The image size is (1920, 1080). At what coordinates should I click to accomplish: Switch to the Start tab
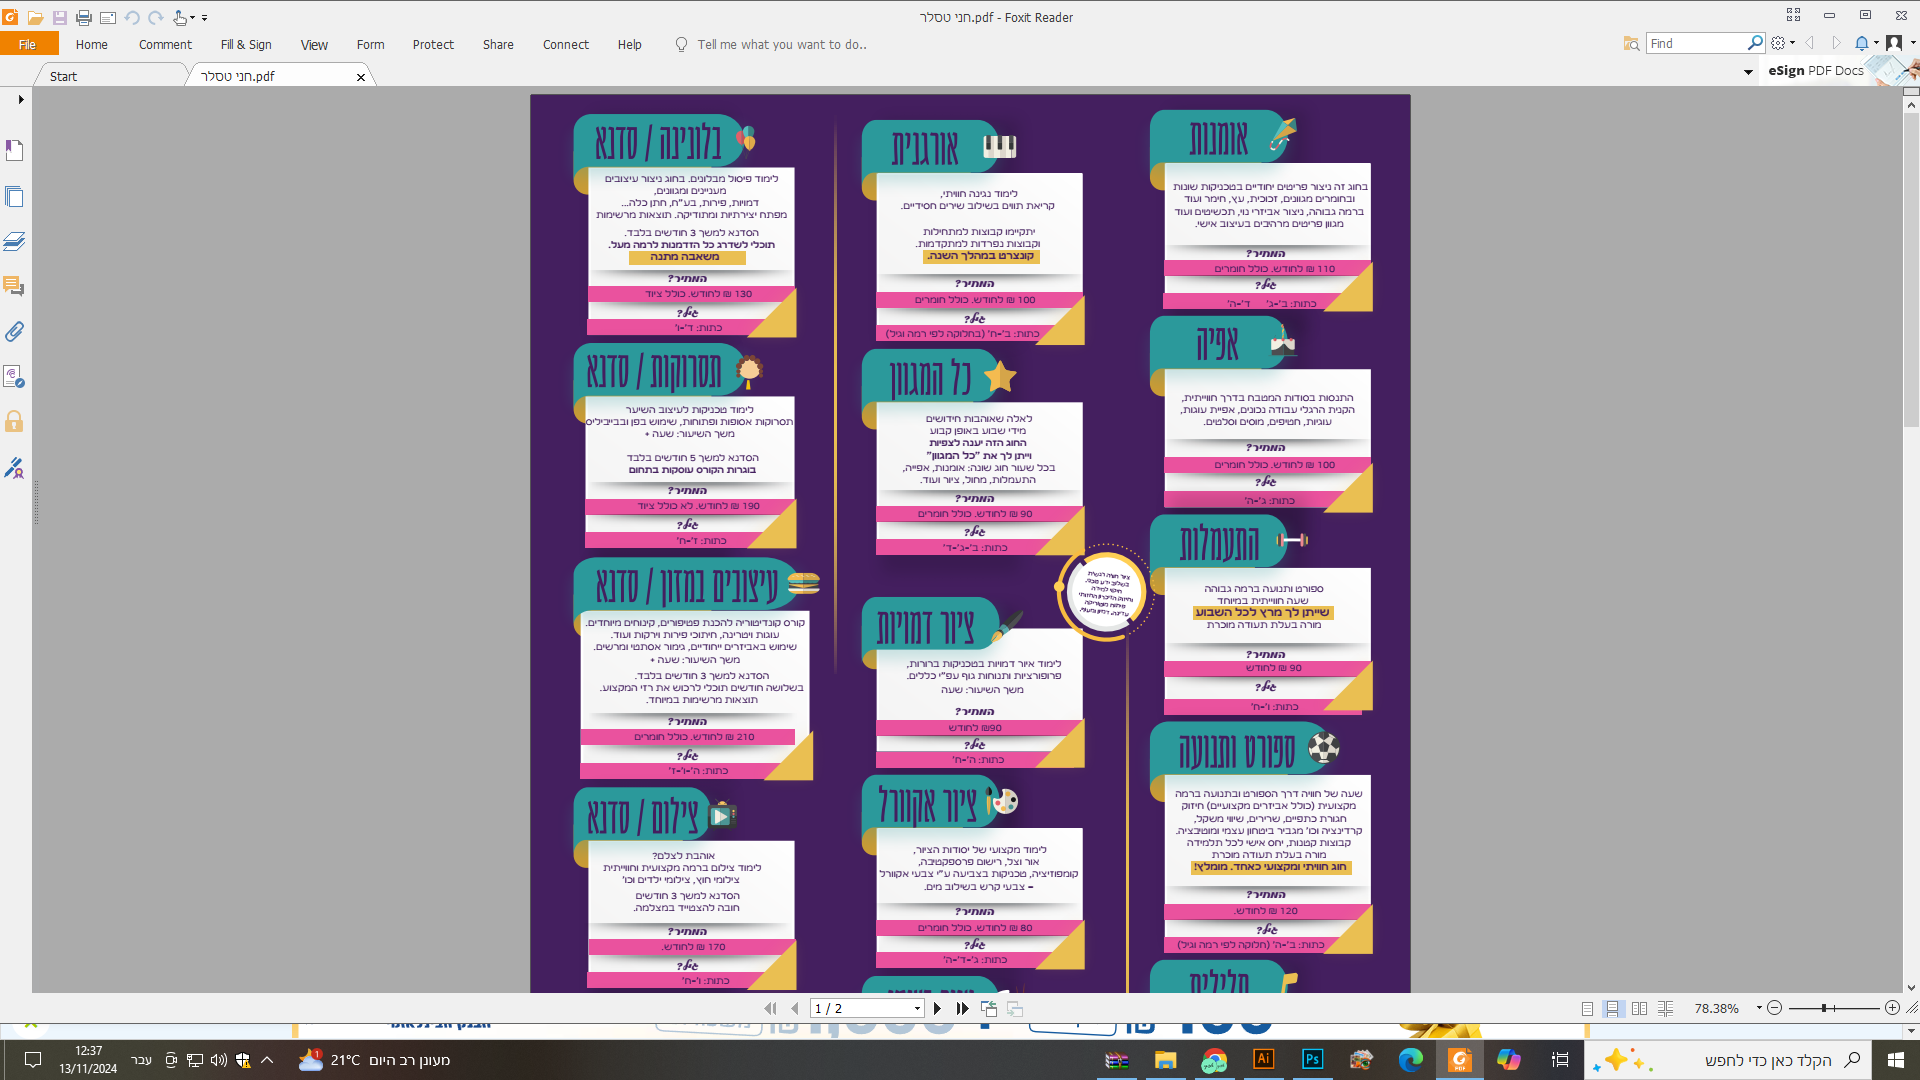[63, 76]
